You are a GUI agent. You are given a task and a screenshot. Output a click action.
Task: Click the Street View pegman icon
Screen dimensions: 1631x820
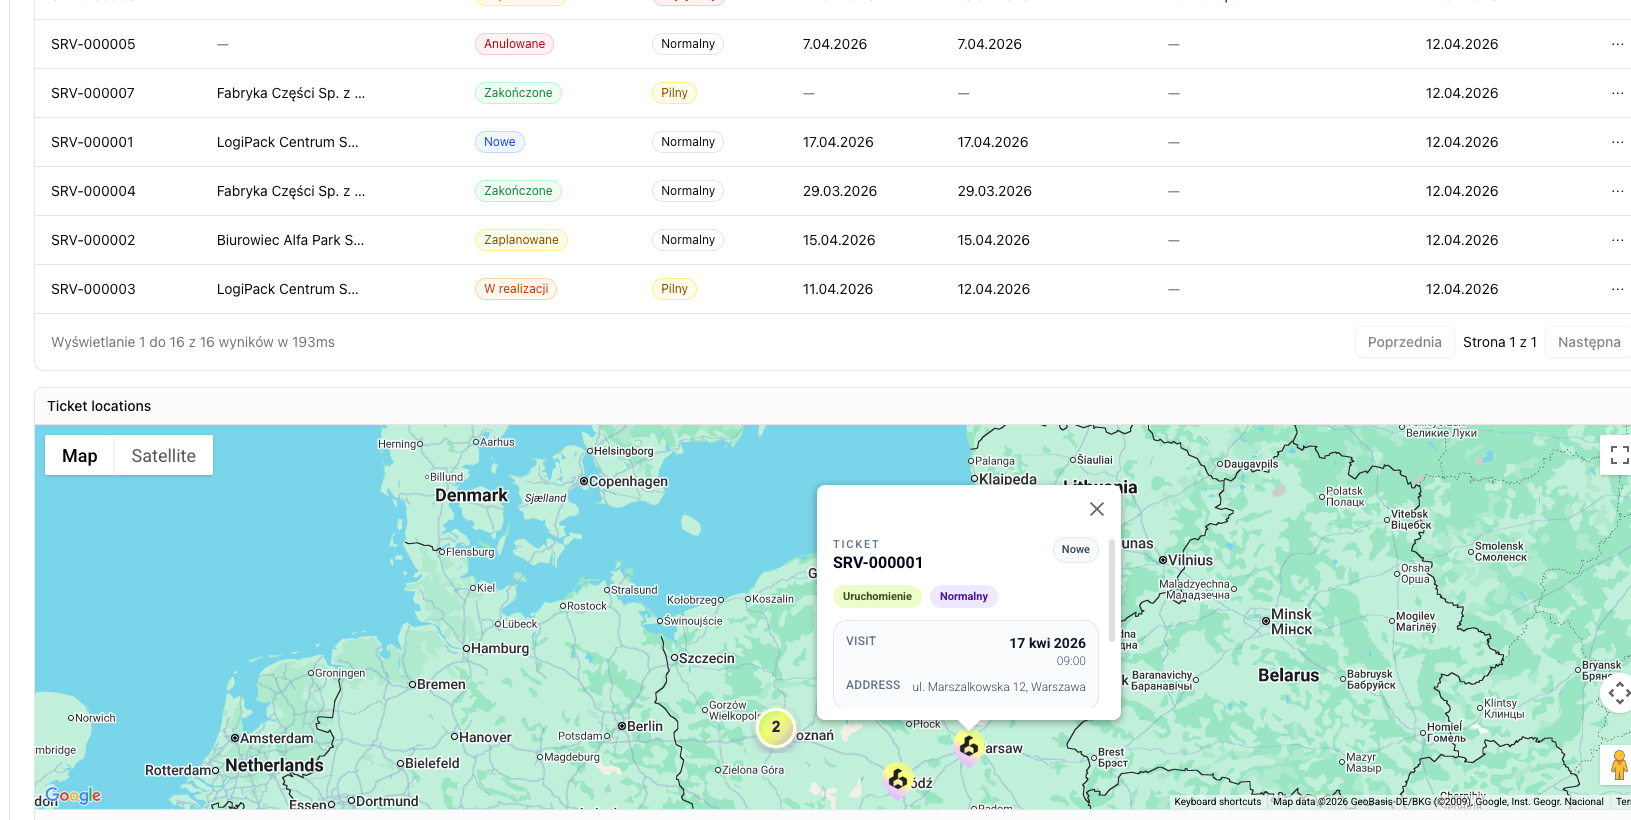click(x=1619, y=765)
